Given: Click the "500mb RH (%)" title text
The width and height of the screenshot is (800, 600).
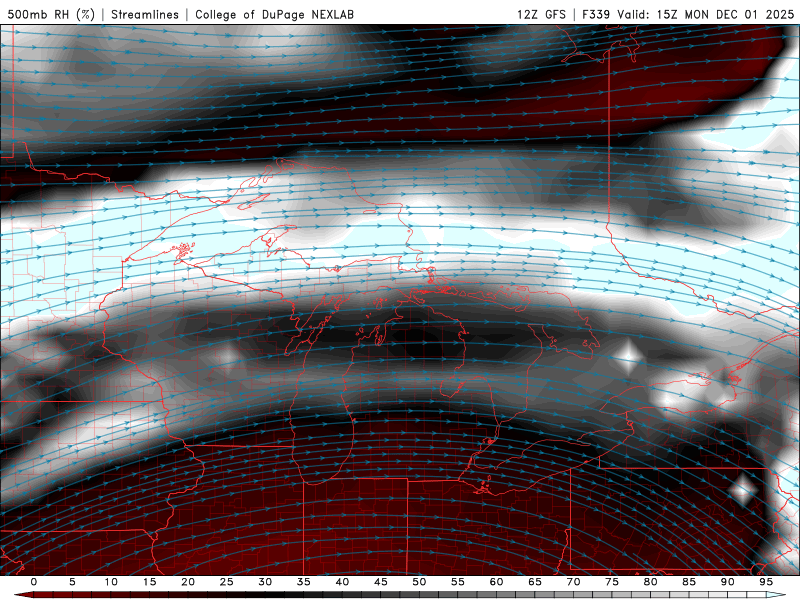Looking at the screenshot, I should [51, 14].
